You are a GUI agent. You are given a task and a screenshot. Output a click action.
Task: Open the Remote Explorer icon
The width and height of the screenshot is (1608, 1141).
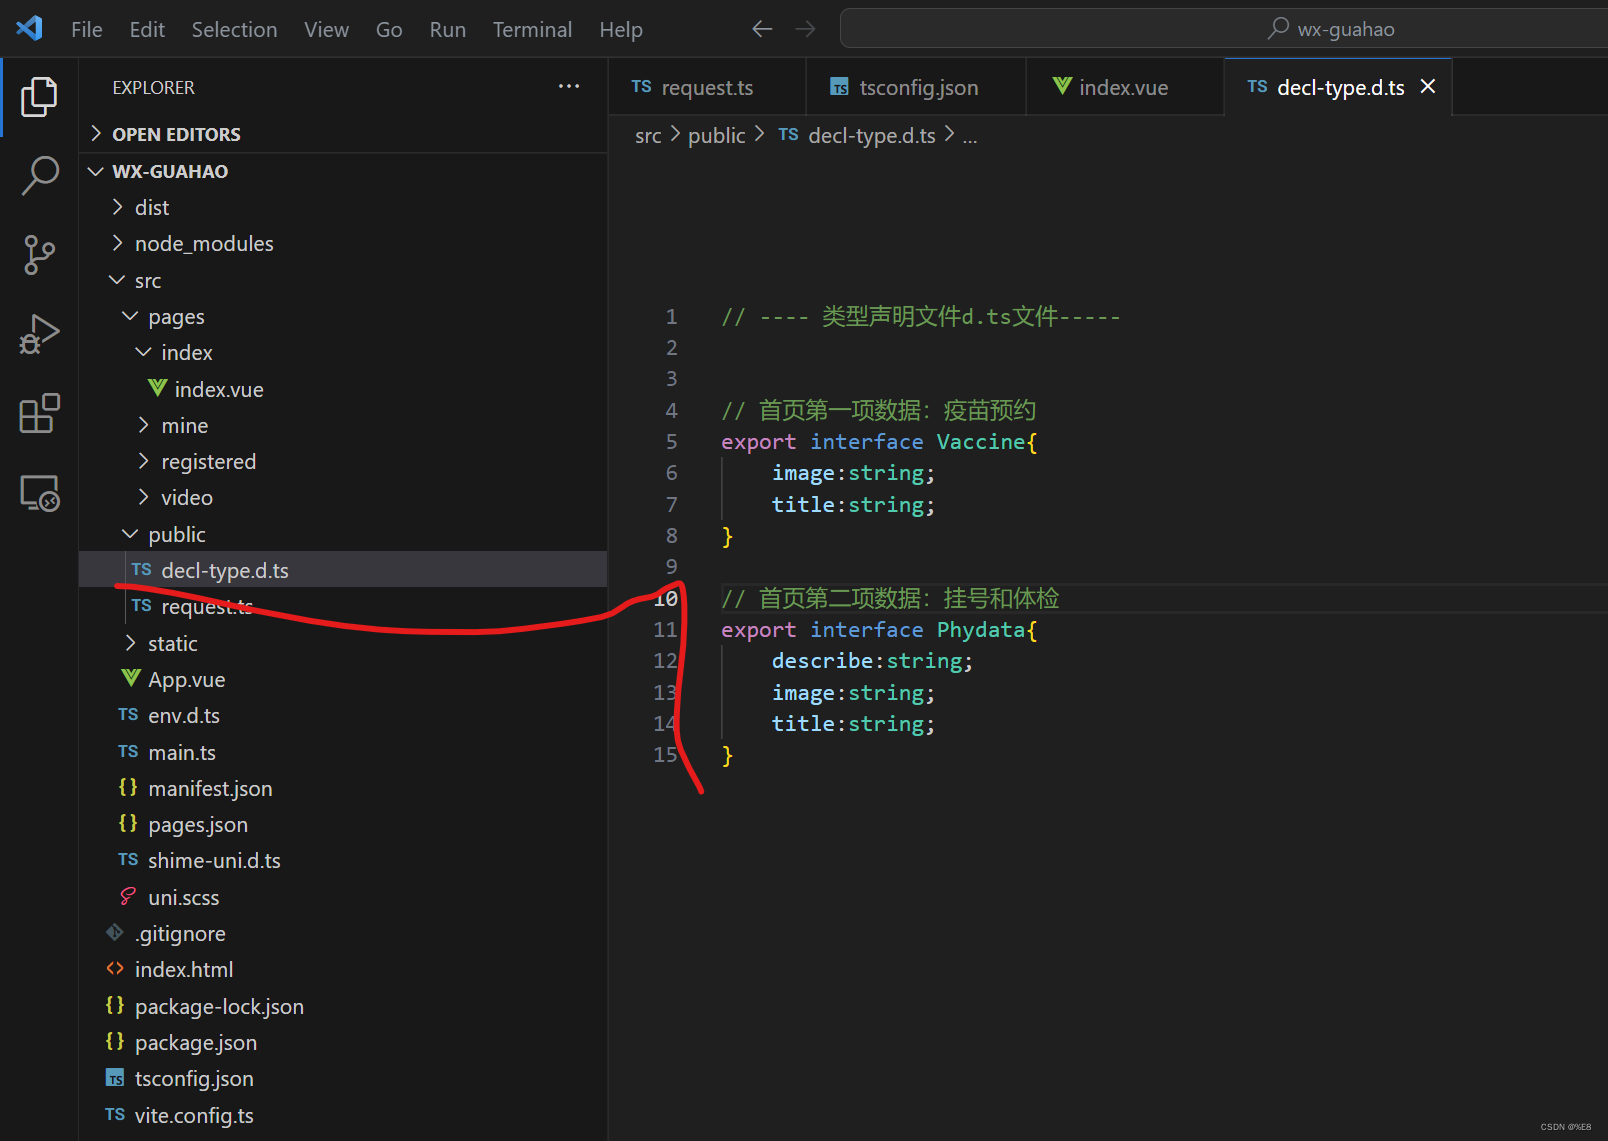(39, 493)
